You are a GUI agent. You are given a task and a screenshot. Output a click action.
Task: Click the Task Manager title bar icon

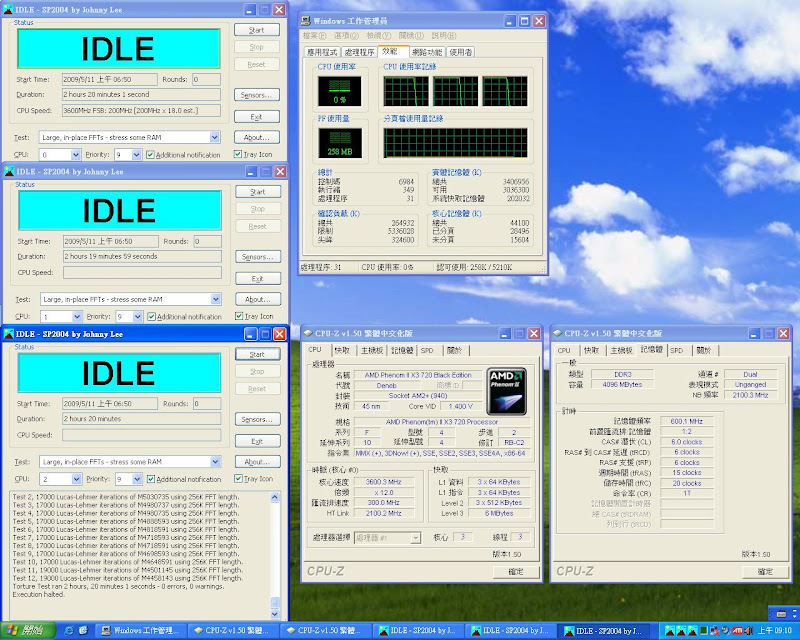[307, 20]
